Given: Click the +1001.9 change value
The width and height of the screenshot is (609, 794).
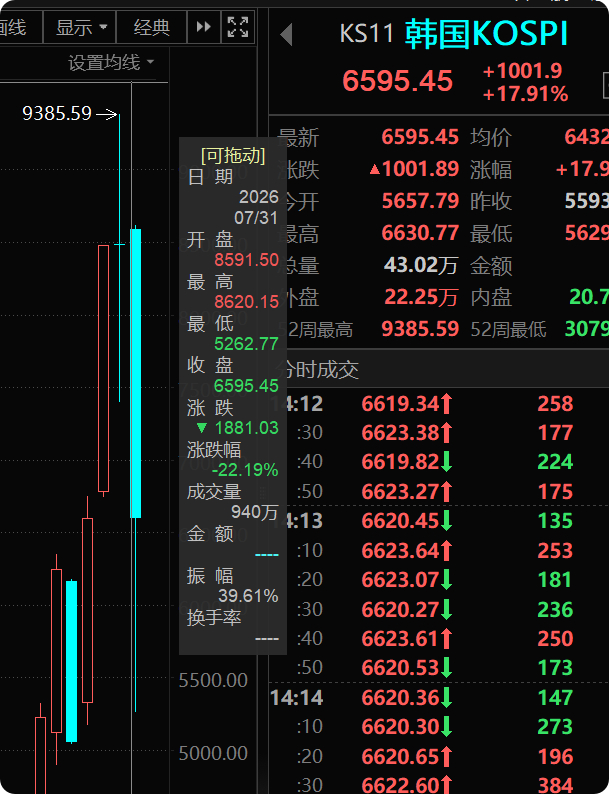Looking at the screenshot, I should pos(522,71).
